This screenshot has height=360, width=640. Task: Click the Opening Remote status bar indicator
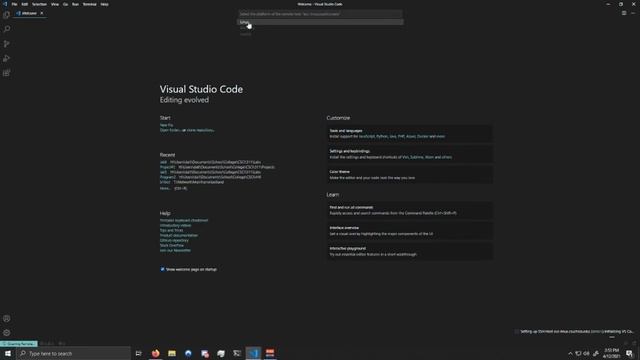click(x=19, y=344)
